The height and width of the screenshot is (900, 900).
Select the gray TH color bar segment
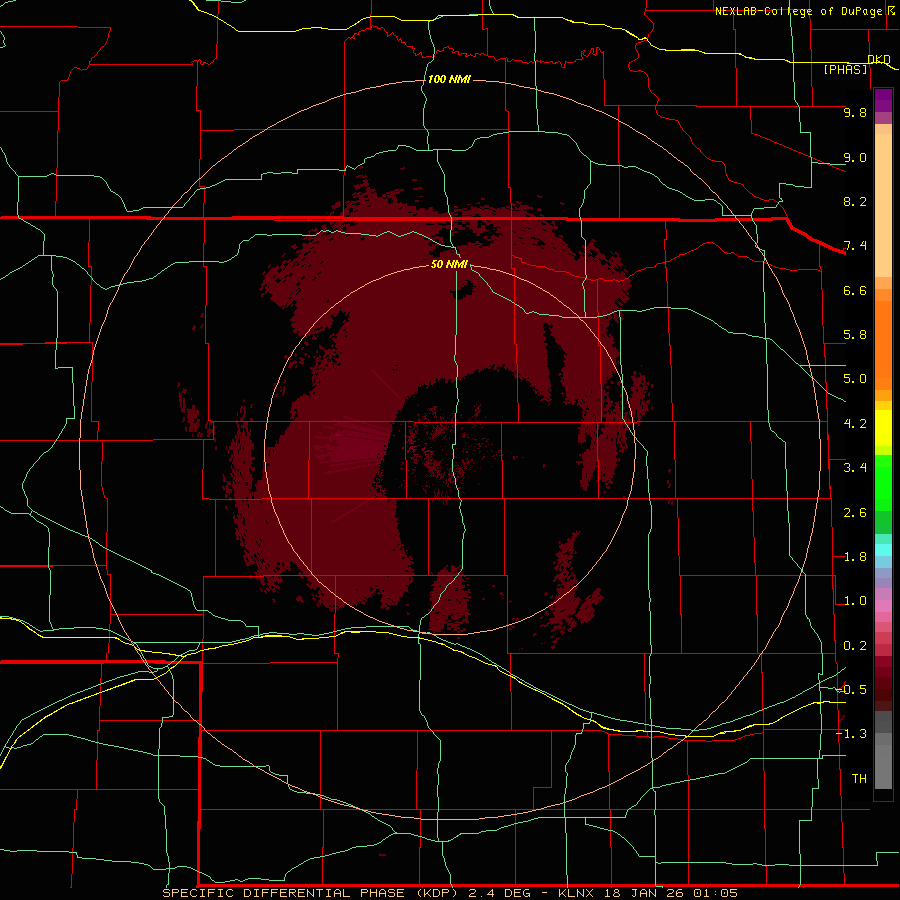(883, 766)
